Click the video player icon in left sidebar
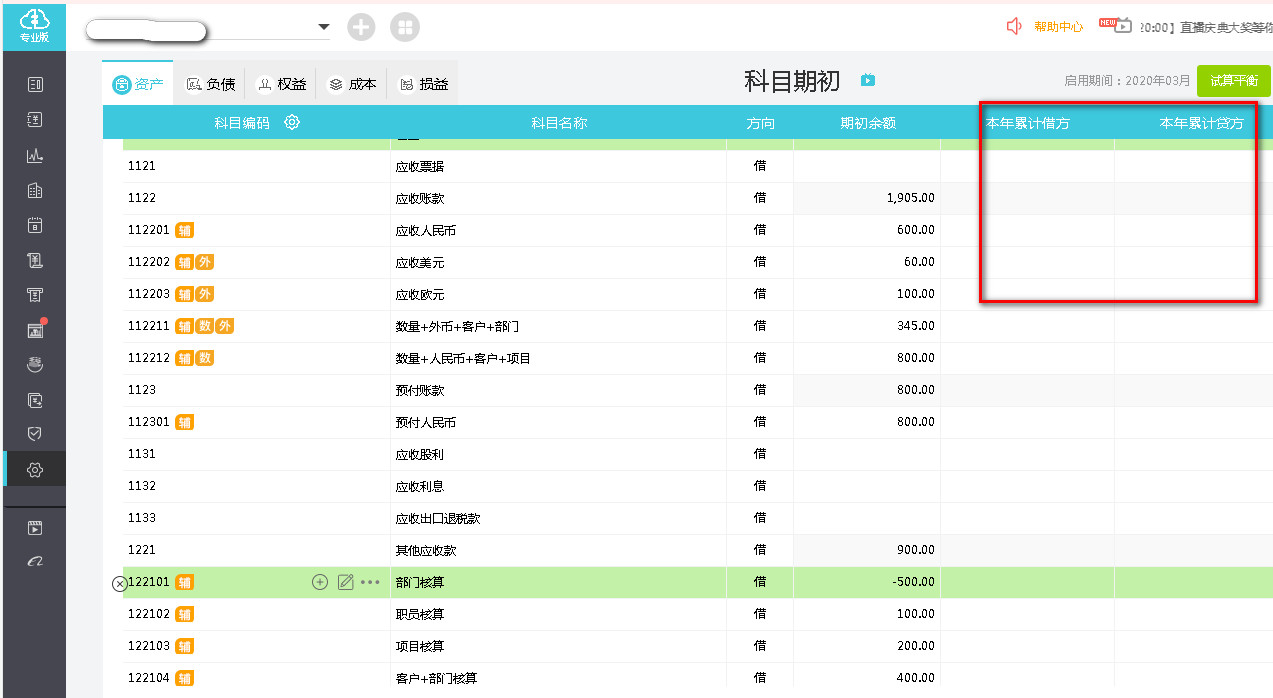 [35, 527]
